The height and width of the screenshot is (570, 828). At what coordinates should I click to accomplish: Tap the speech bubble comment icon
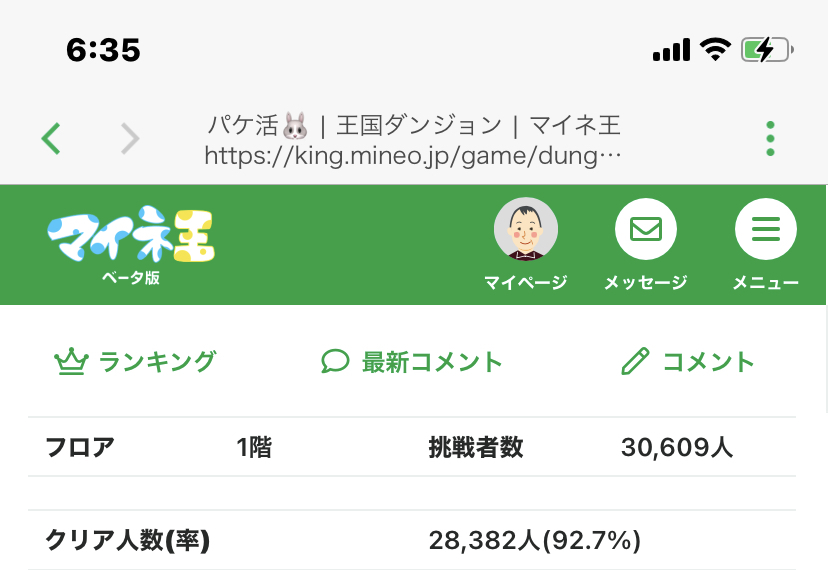pyautogui.click(x=335, y=361)
